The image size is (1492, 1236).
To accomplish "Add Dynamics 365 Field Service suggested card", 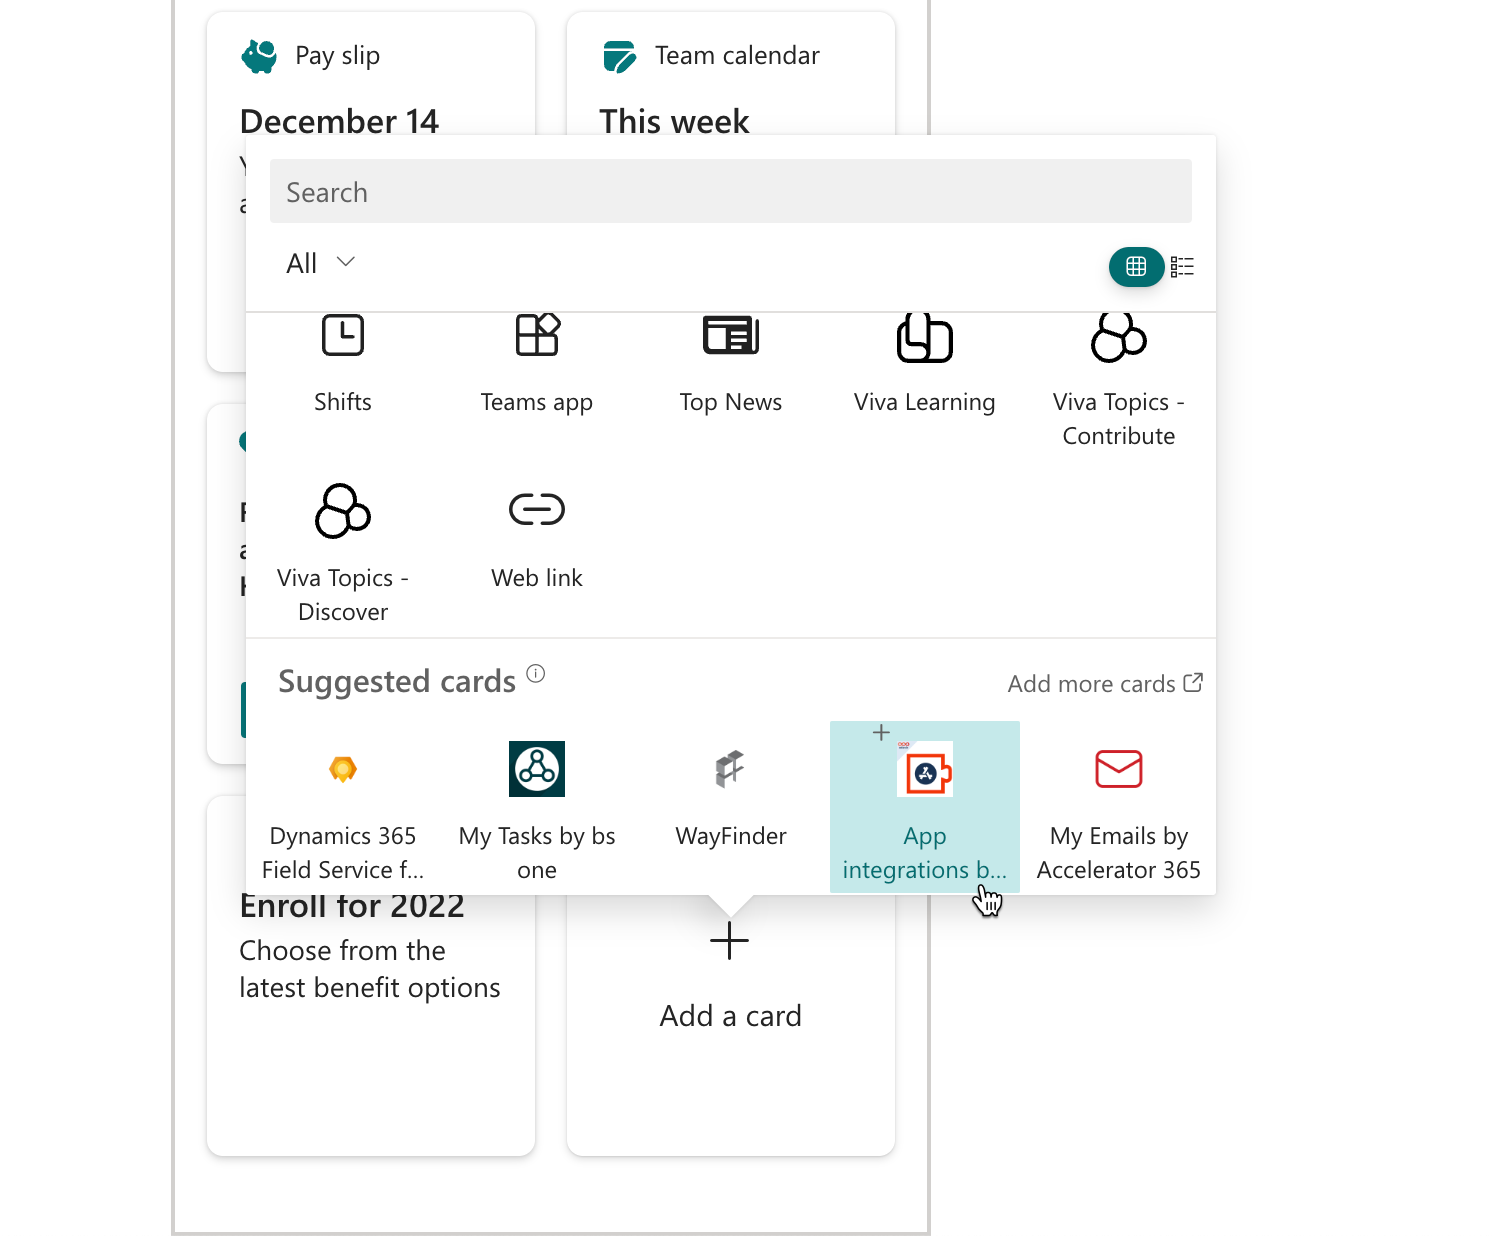I will click(343, 807).
